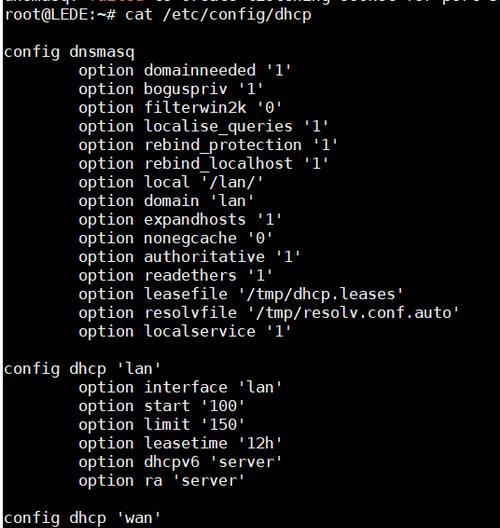This screenshot has height=528, width=500.
Task: Click the 'option localservice' line
Action: [x=185, y=332]
